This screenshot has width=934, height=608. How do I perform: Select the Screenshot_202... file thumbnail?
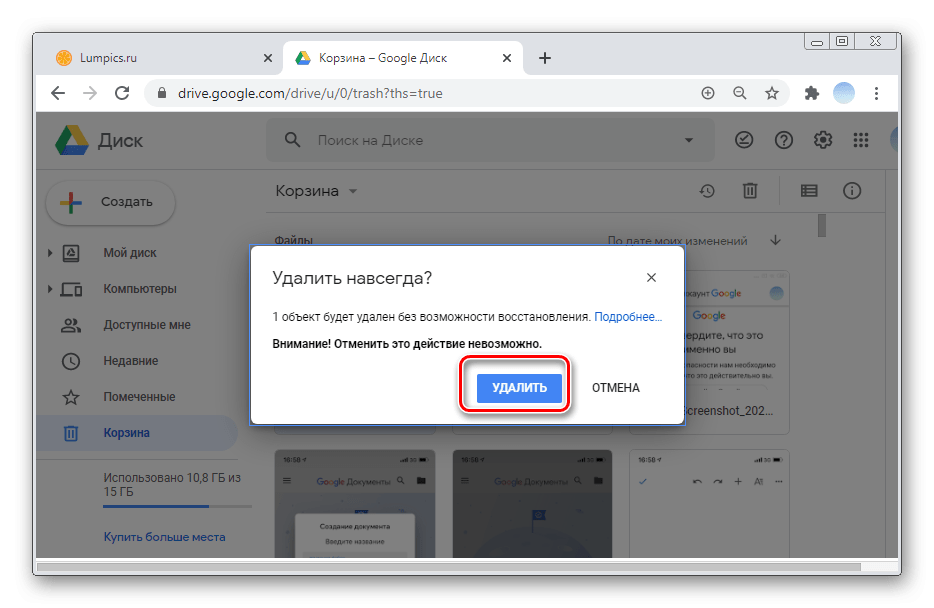[737, 353]
